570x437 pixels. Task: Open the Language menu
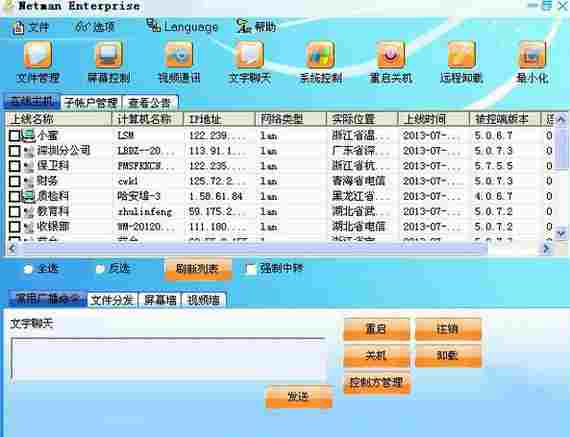click(182, 26)
